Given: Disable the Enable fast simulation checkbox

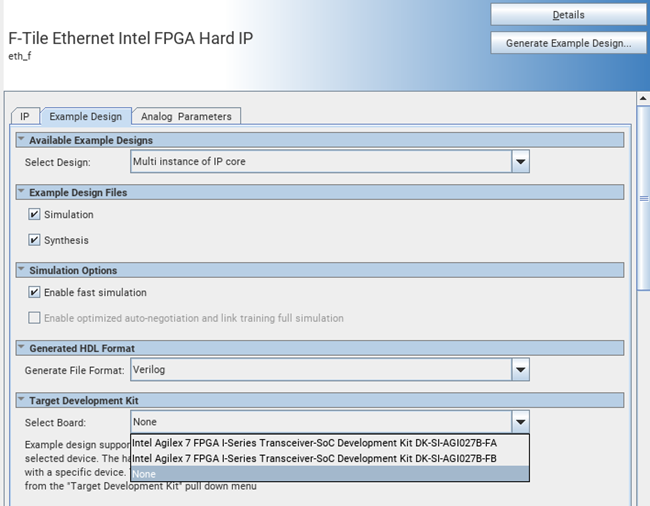Looking at the screenshot, I should coord(35,293).
